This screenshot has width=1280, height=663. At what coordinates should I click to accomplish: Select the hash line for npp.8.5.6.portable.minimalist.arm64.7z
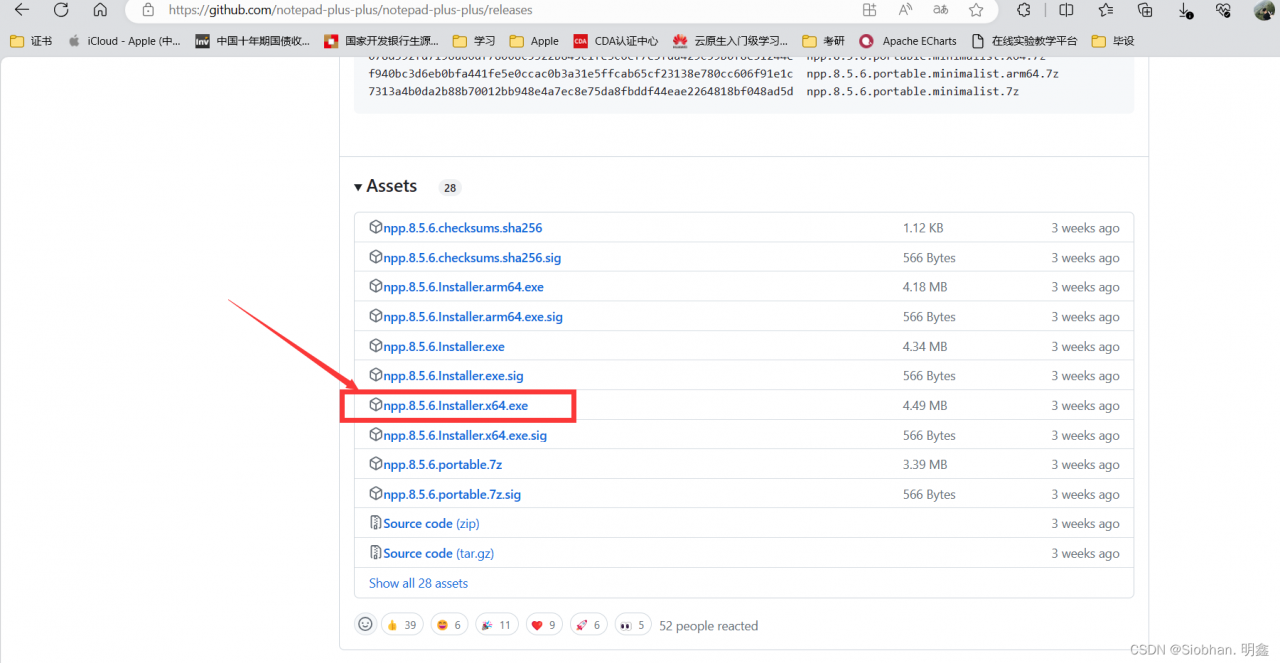[x=713, y=74]
